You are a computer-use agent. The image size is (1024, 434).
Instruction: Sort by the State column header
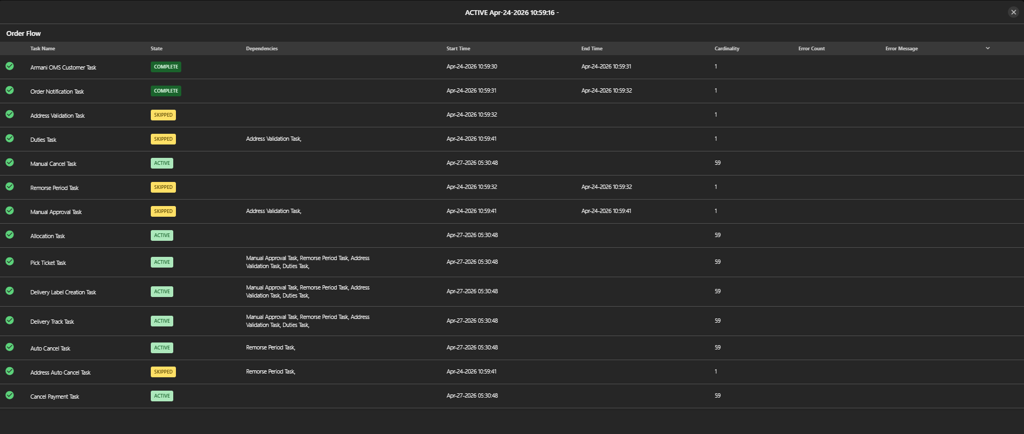[x=157, y=49]
